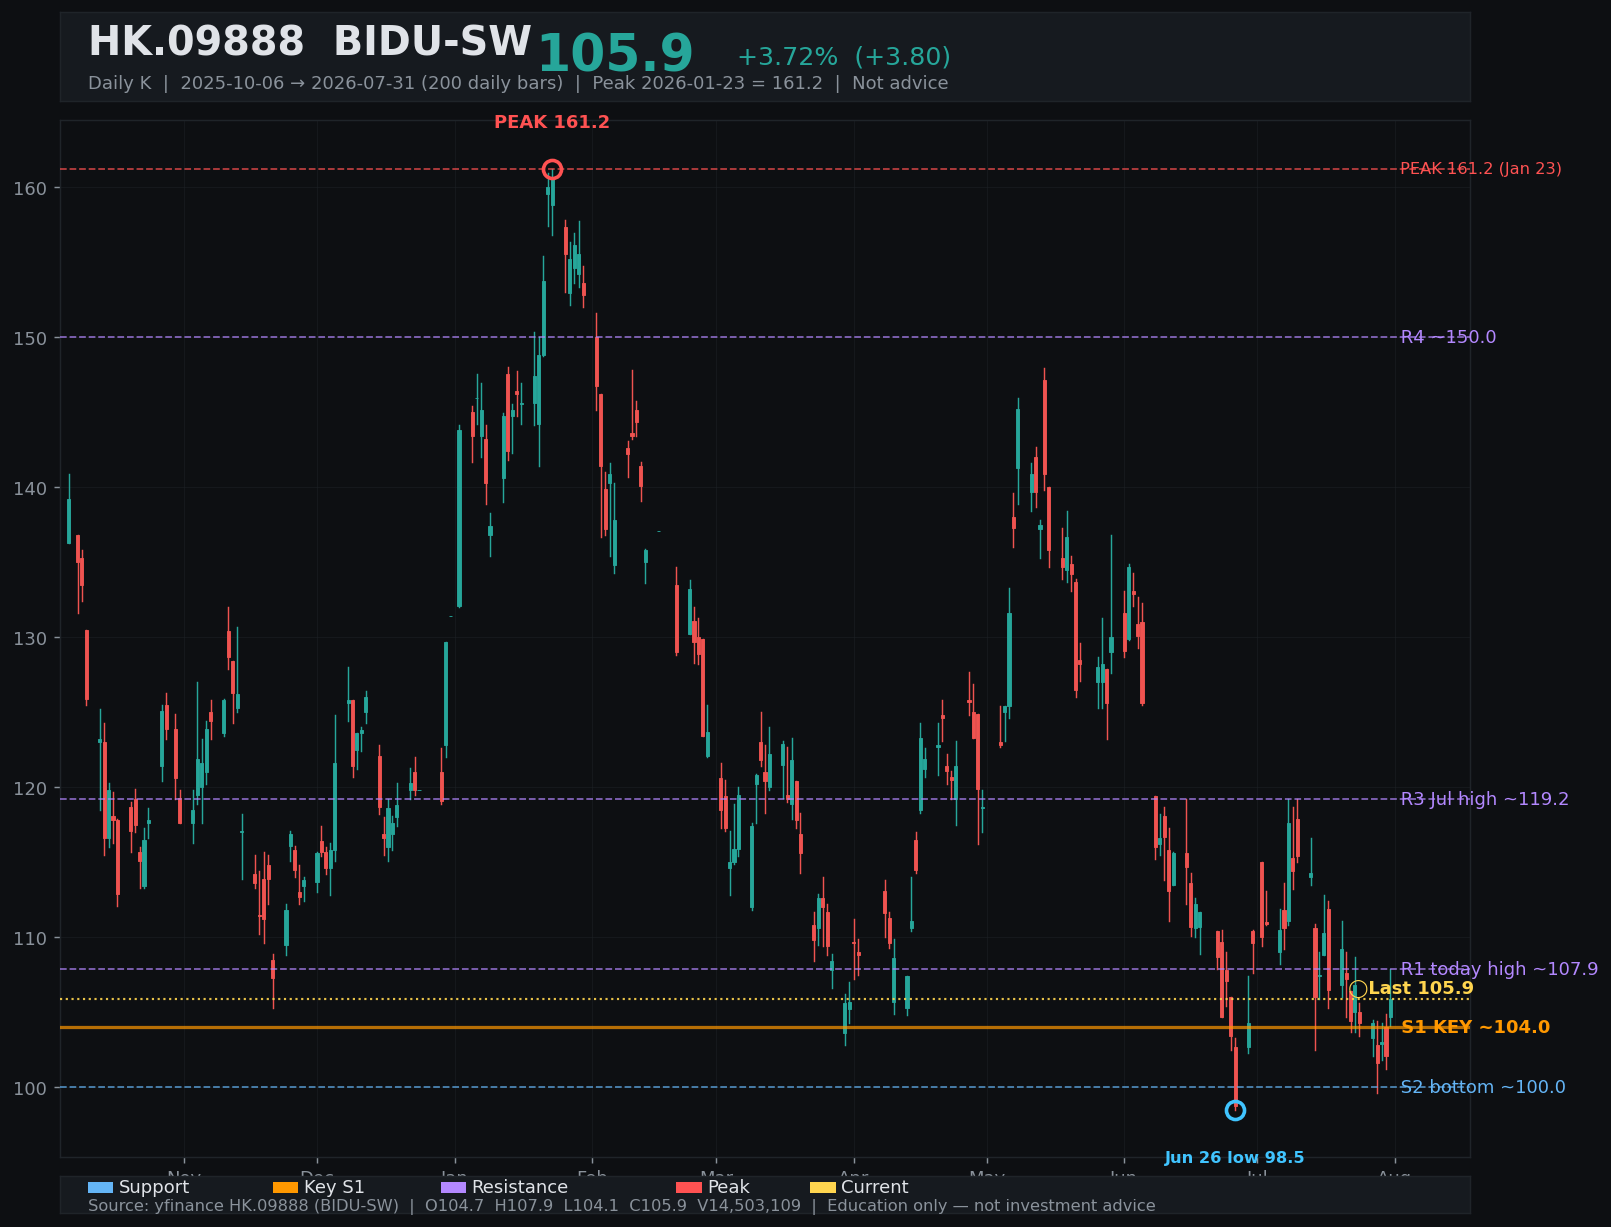Click the 'S2 bottom ~100.0' support label
1611x1227 pixels.
click(x=1483, y=1087)
